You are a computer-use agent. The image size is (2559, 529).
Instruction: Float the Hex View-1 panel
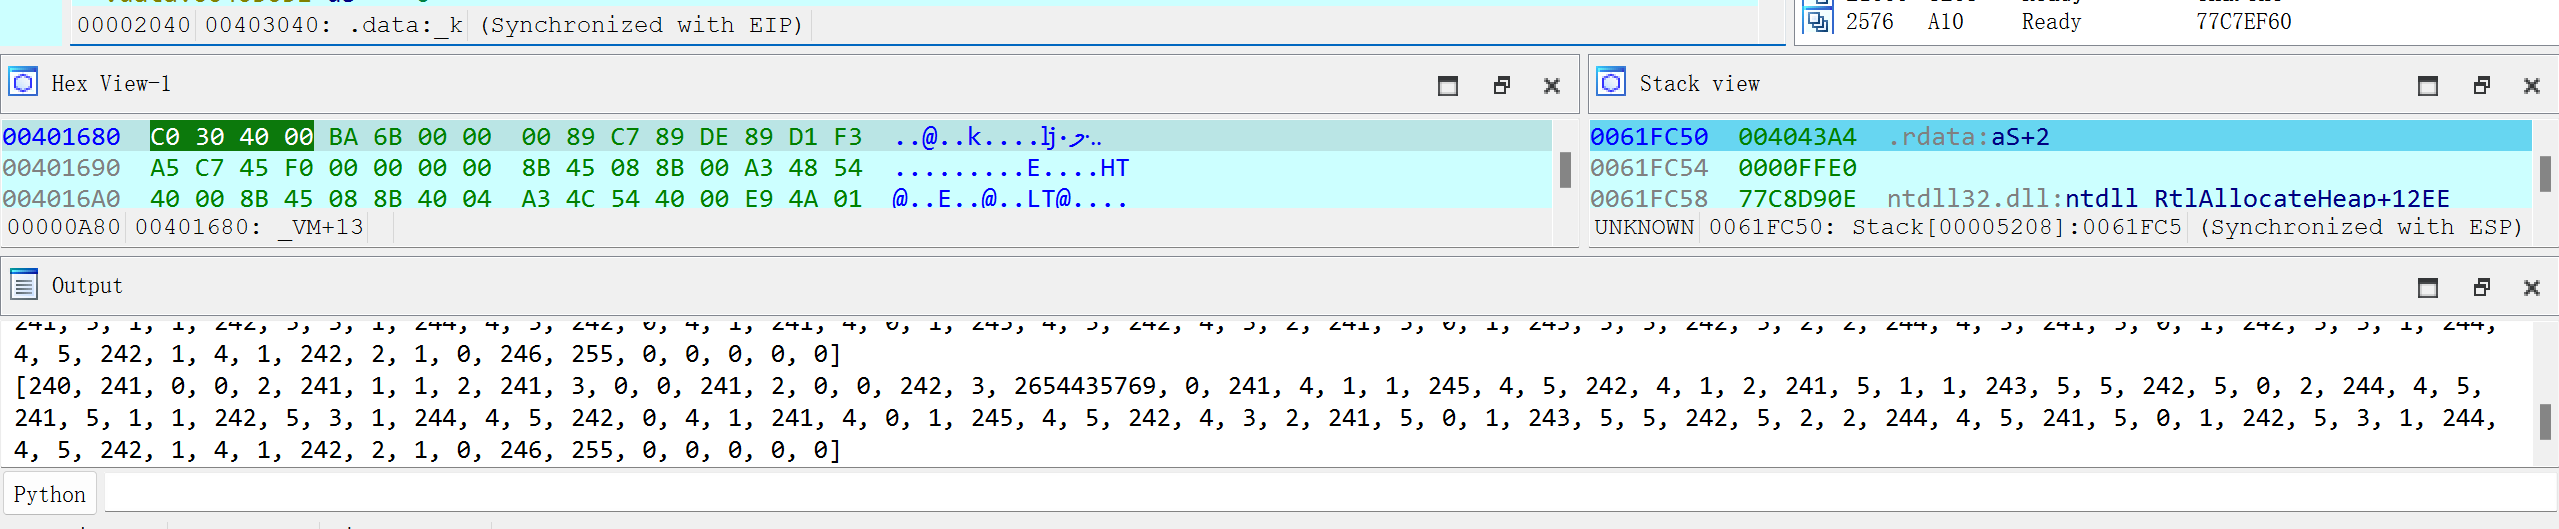click(x=1501, y=86)
